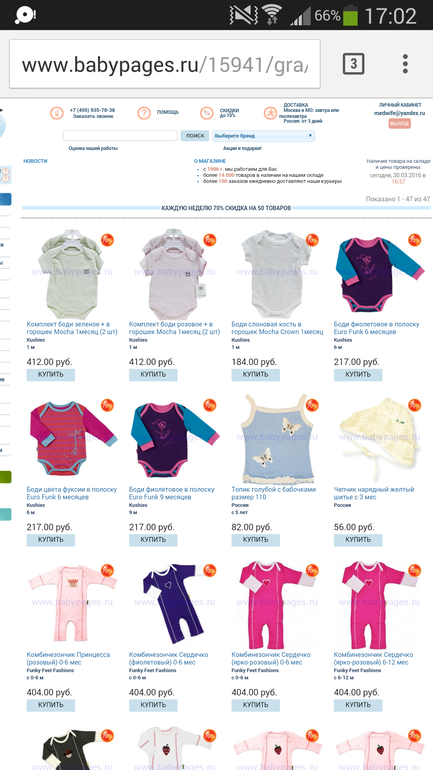The width and height of the screenshot is (433, 770).
Task: Tap 70% badge on the green bodysuit set
Action: pyautogui.click(x=108, y=240)
